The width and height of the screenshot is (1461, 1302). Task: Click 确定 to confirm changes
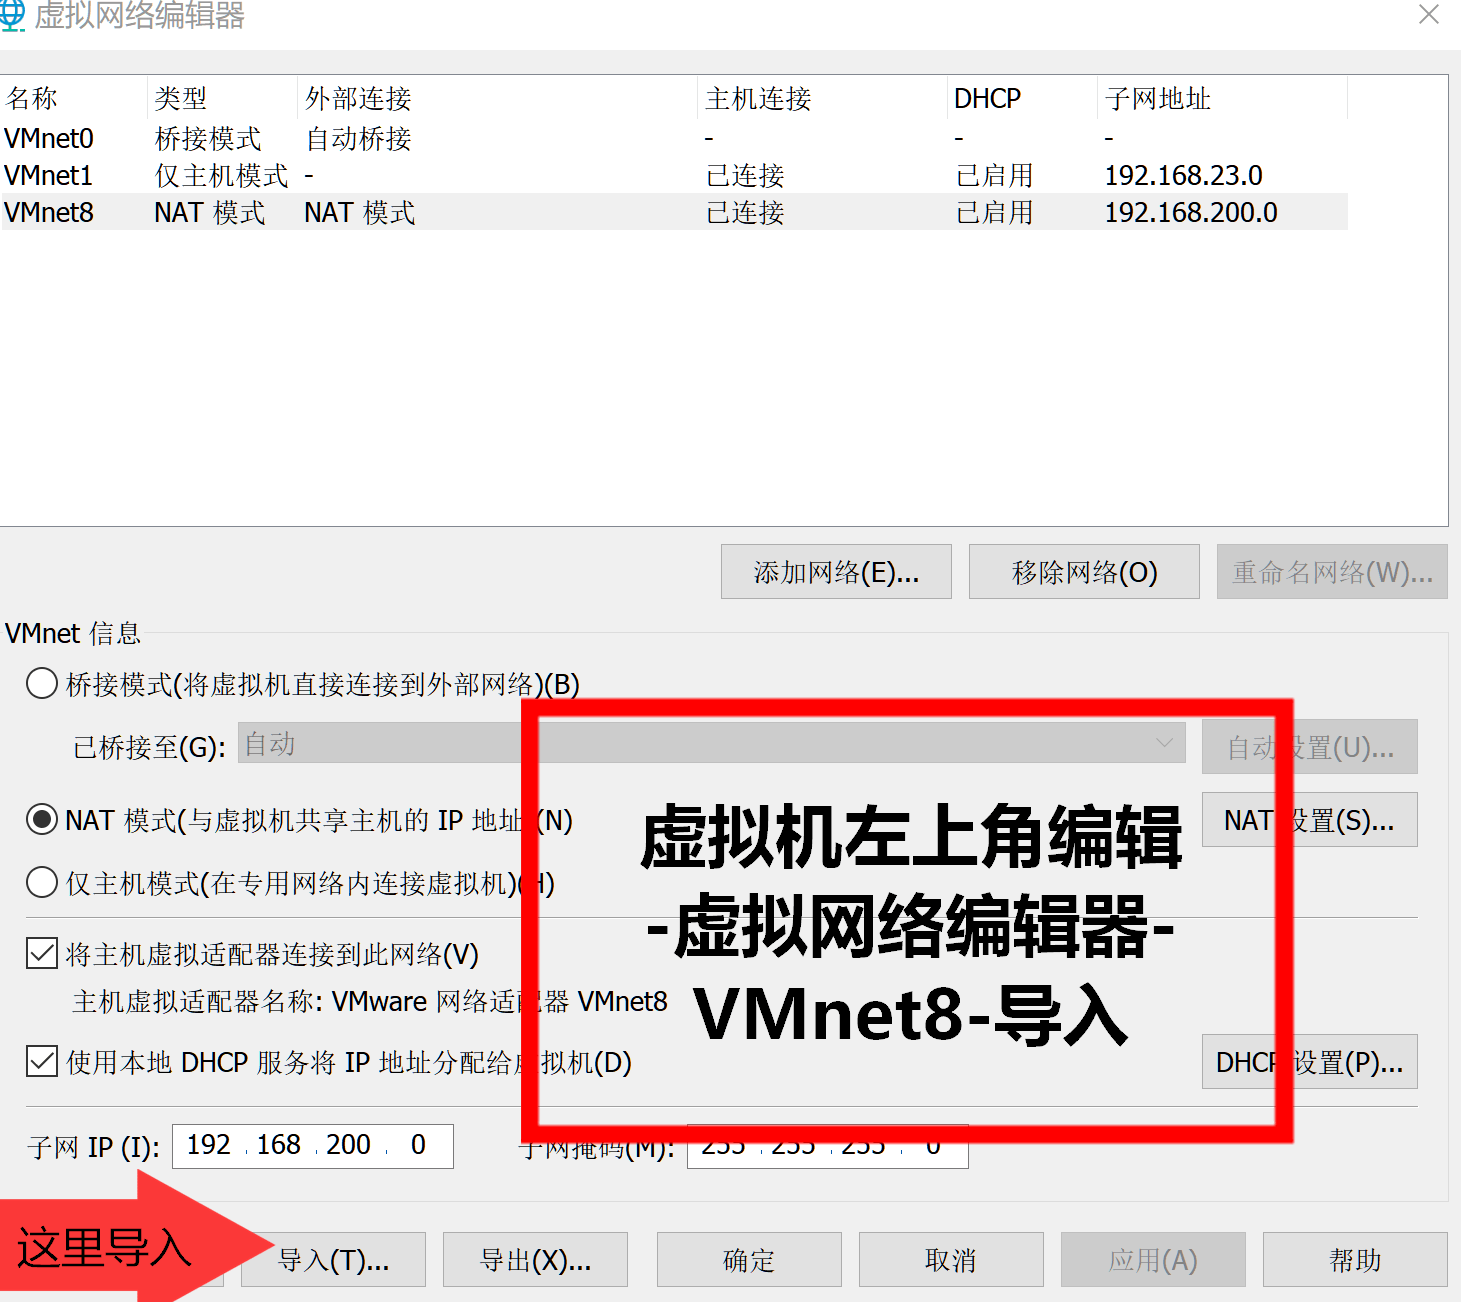[x=748, y=1259]
